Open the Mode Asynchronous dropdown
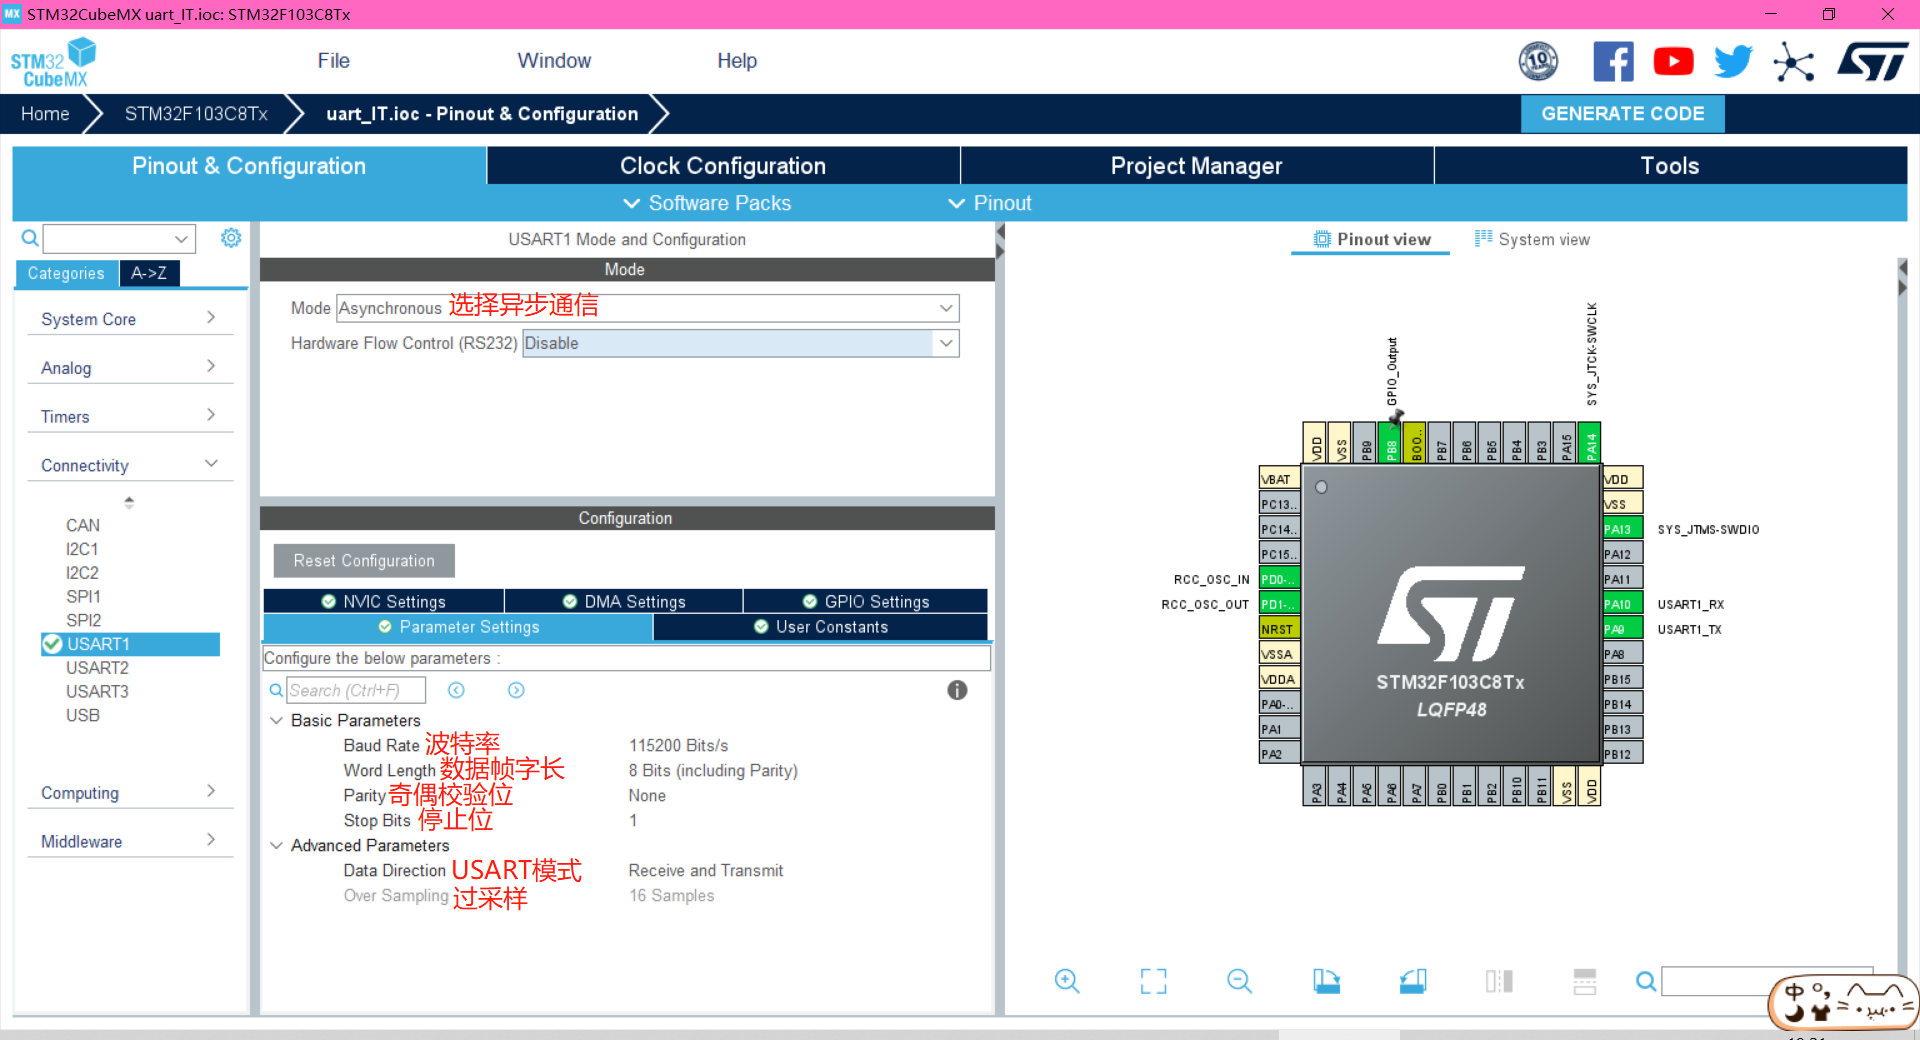Viewport: 1920px width, 1040px height. click(946, 308)
